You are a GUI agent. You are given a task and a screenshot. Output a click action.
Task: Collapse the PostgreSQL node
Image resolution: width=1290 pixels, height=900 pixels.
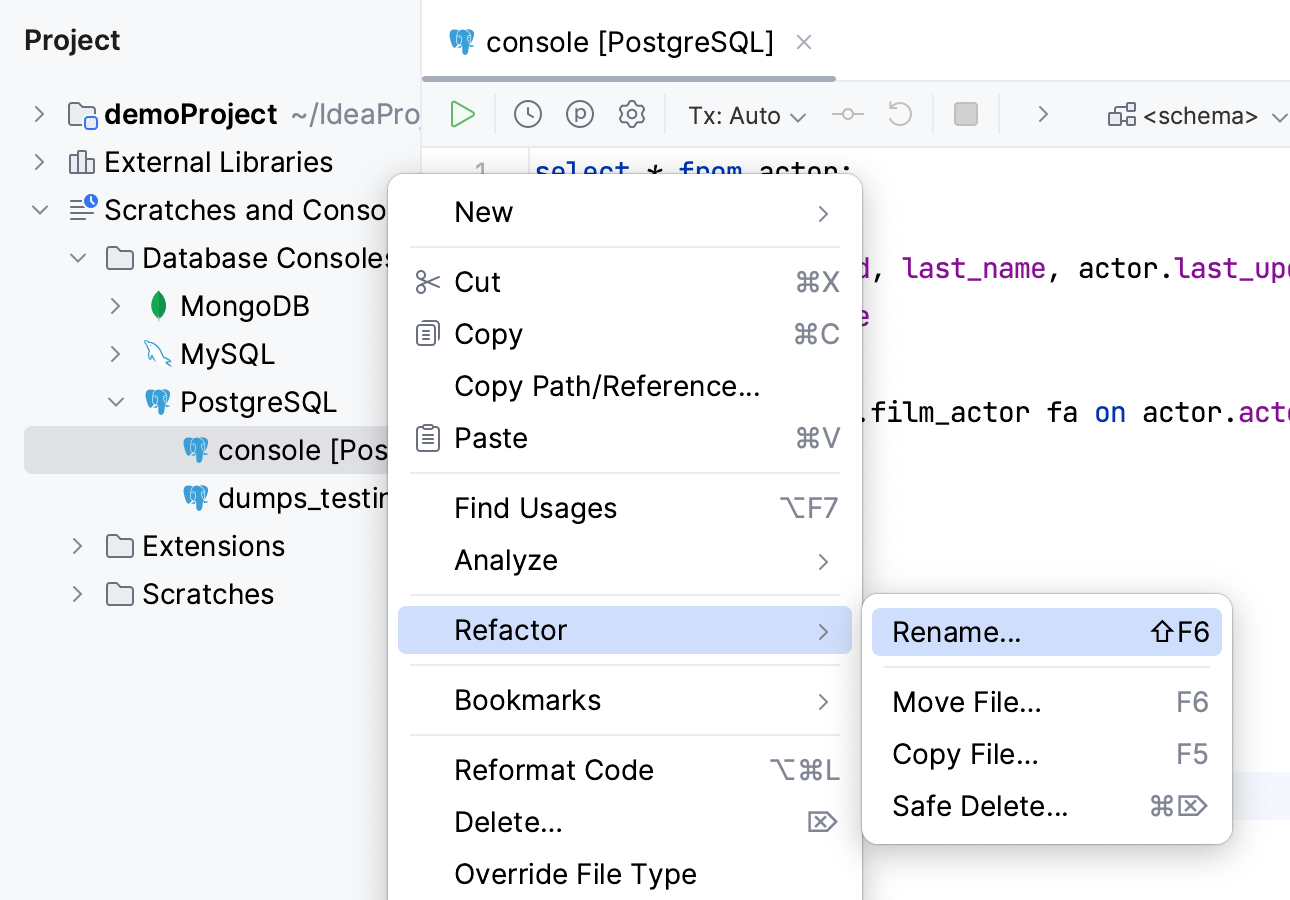(x=116, y=402)
